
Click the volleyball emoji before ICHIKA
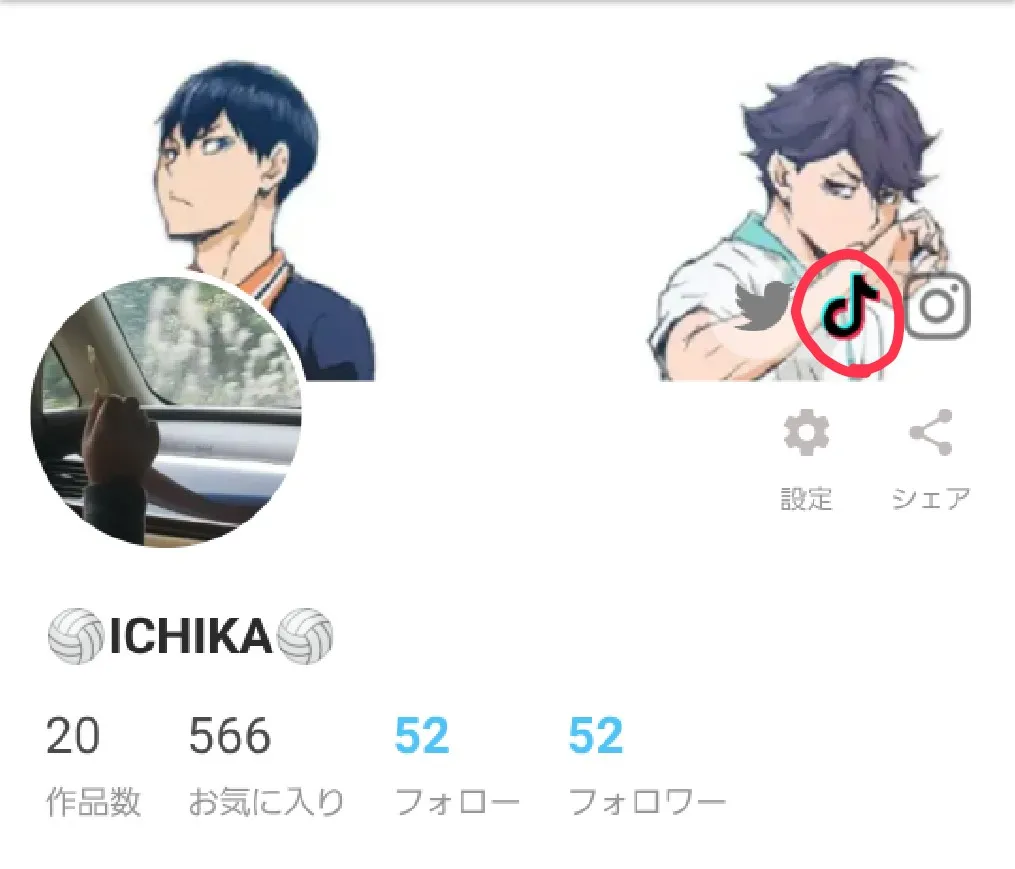76,637
